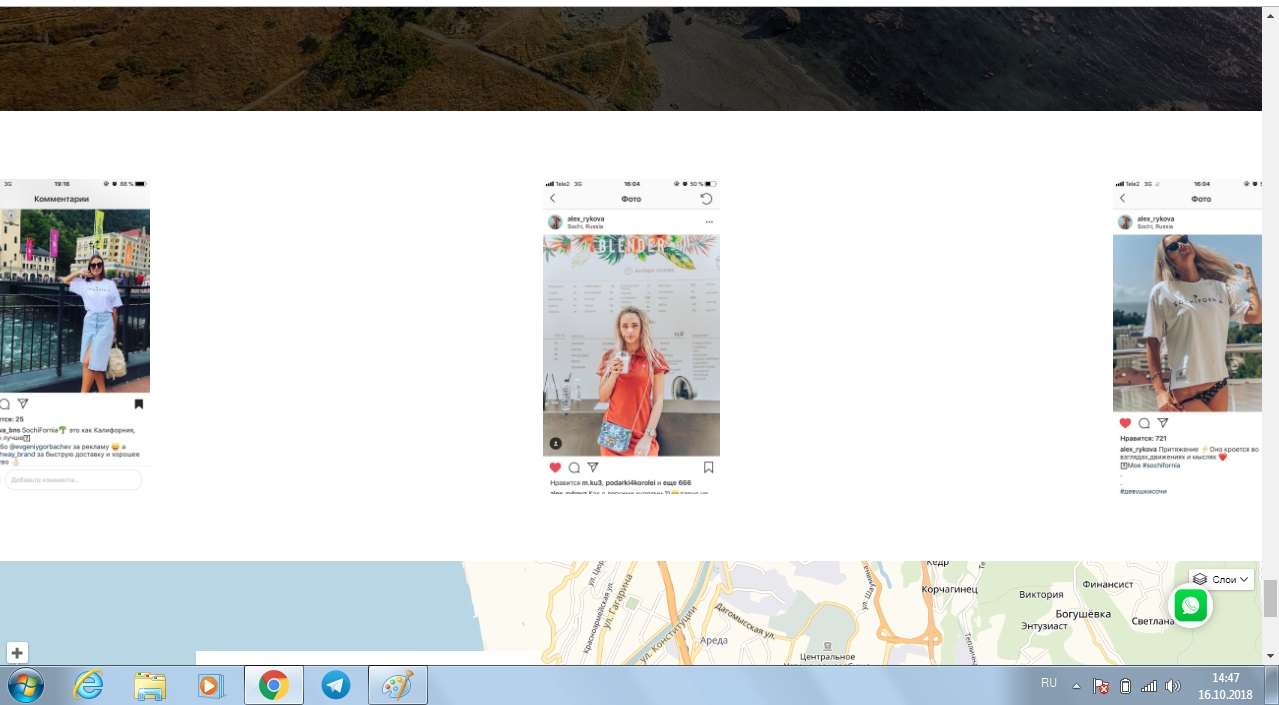
Task: Click the red heart in right screenshot
Action: [1125, 423]
